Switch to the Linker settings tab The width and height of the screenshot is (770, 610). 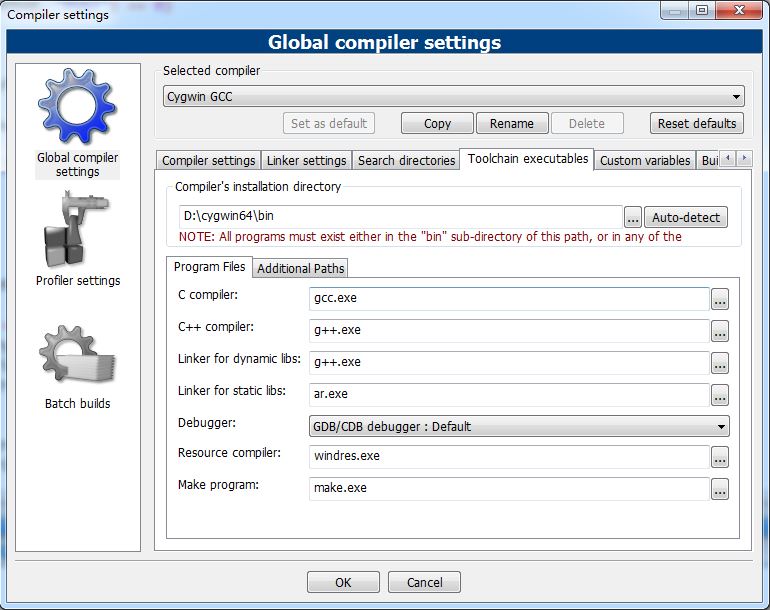coord(306,161)
